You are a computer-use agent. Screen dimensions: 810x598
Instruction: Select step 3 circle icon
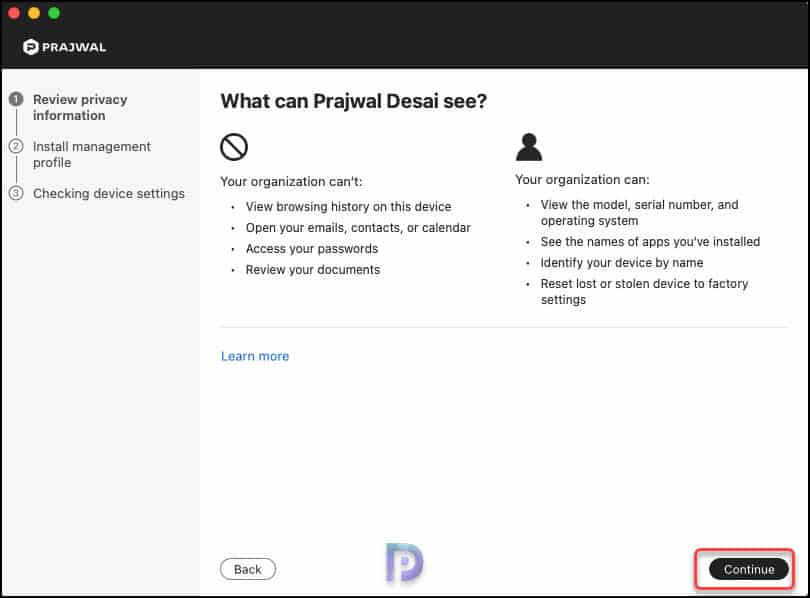pyautogui.click(x=16, y=193)
